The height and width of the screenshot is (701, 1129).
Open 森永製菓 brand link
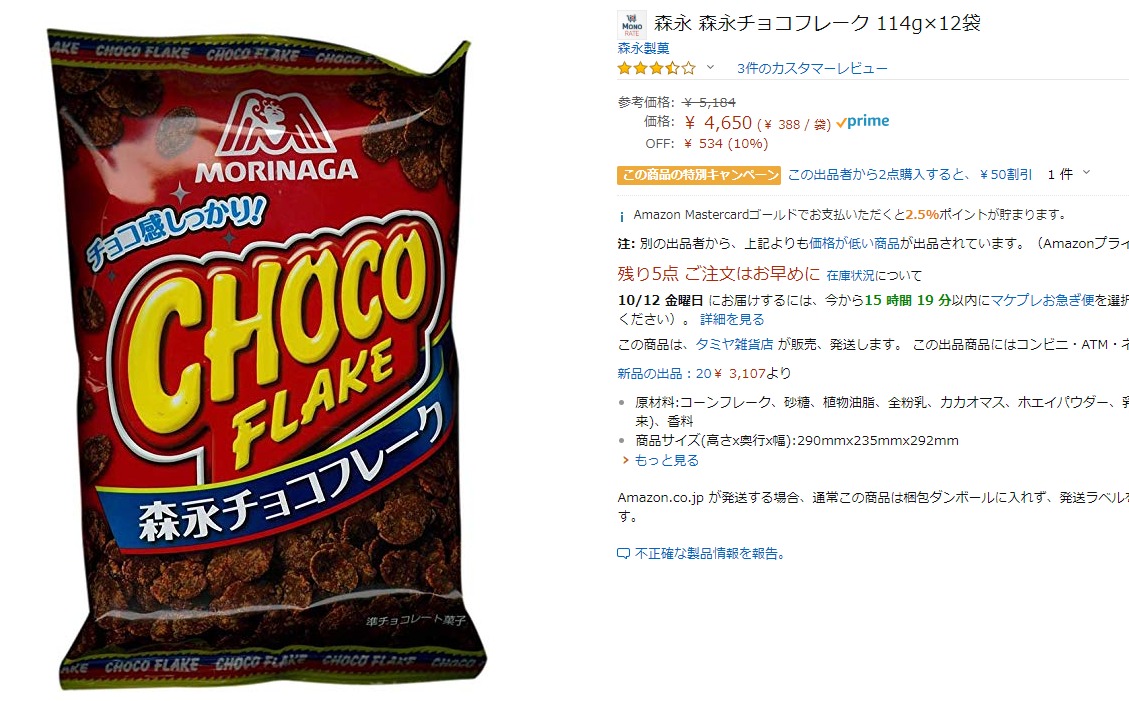point(644,48)
